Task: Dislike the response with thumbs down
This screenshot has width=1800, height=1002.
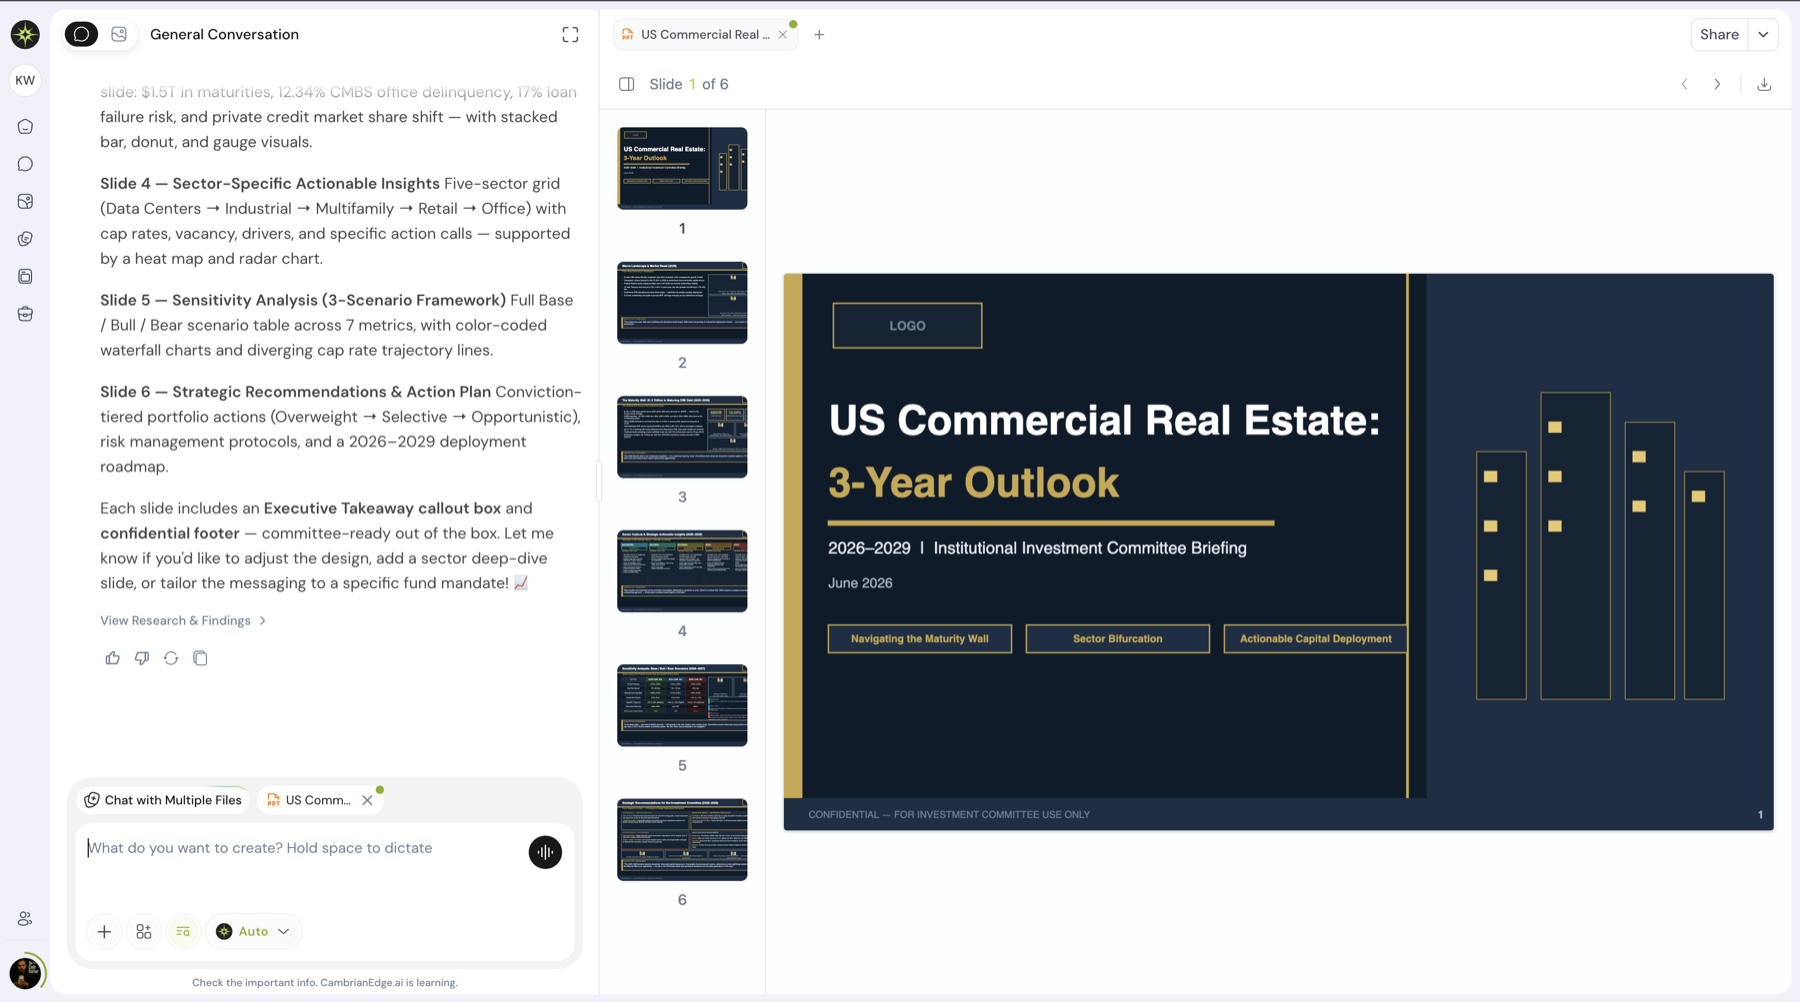Action: (142, 658)
